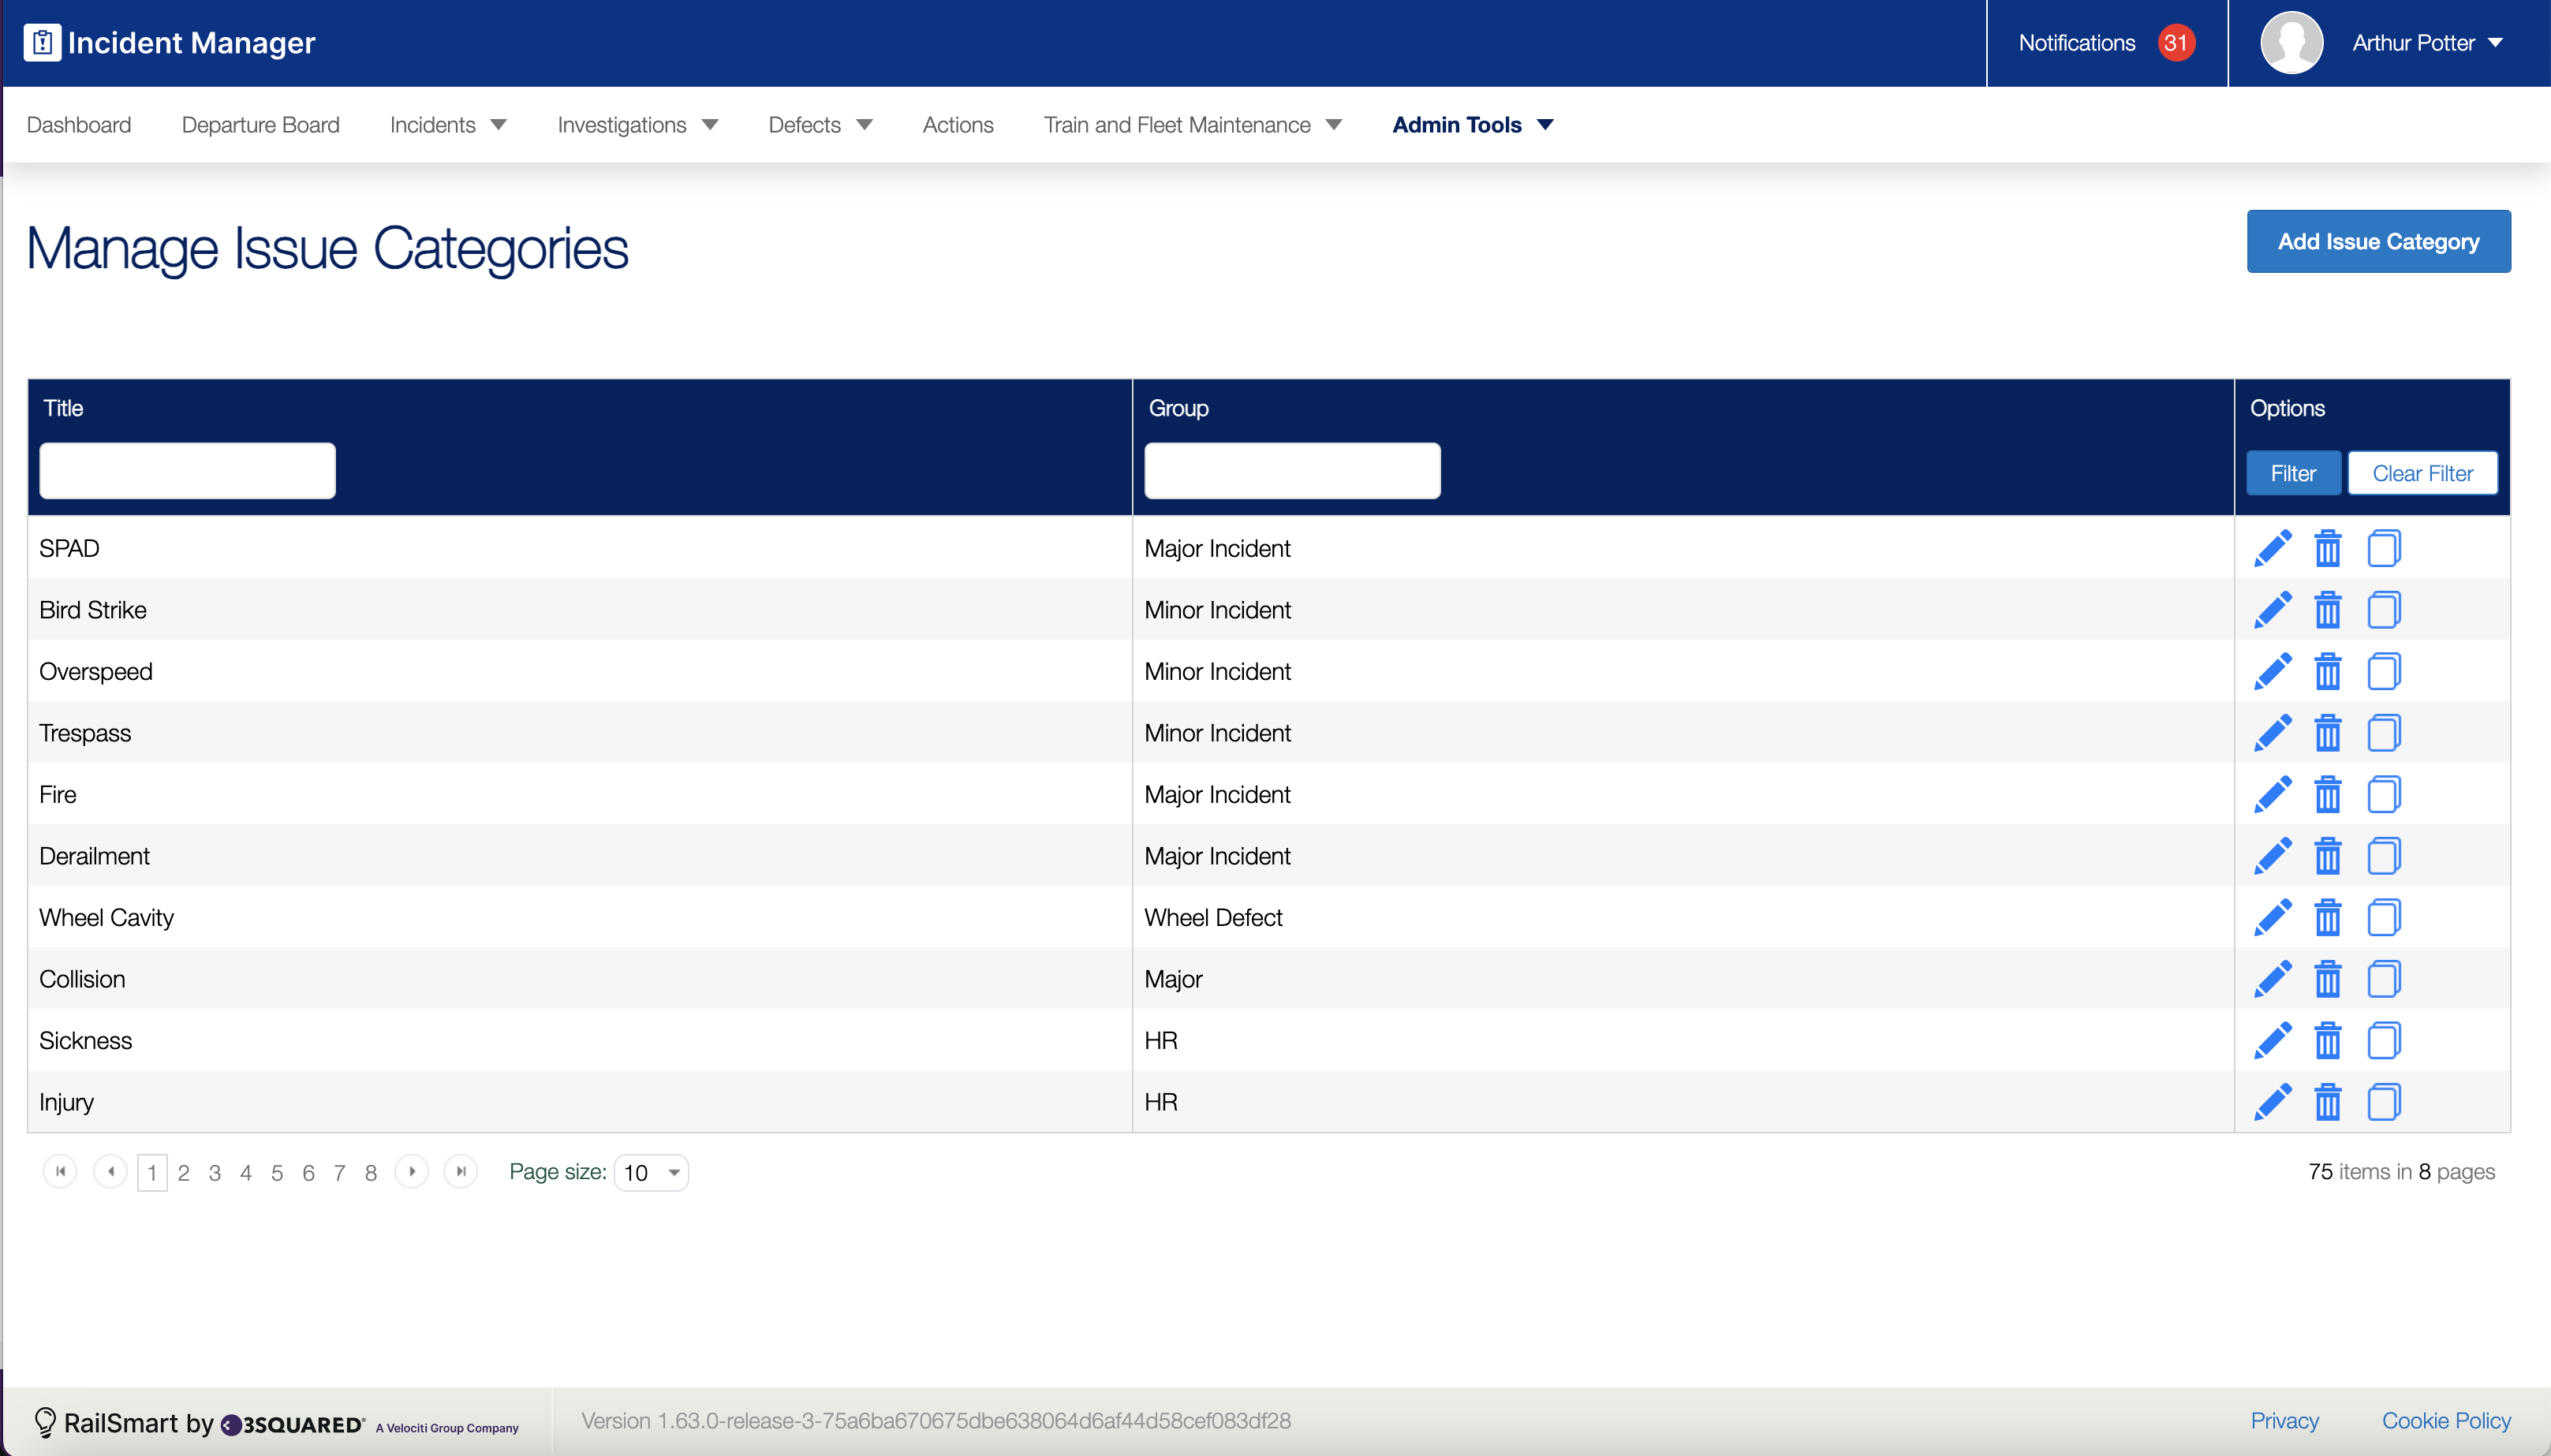Image resolution: width=2551 pixels, height=1456 pixels.
Task: Open the Actions page
Action: (x=958, y=125)
